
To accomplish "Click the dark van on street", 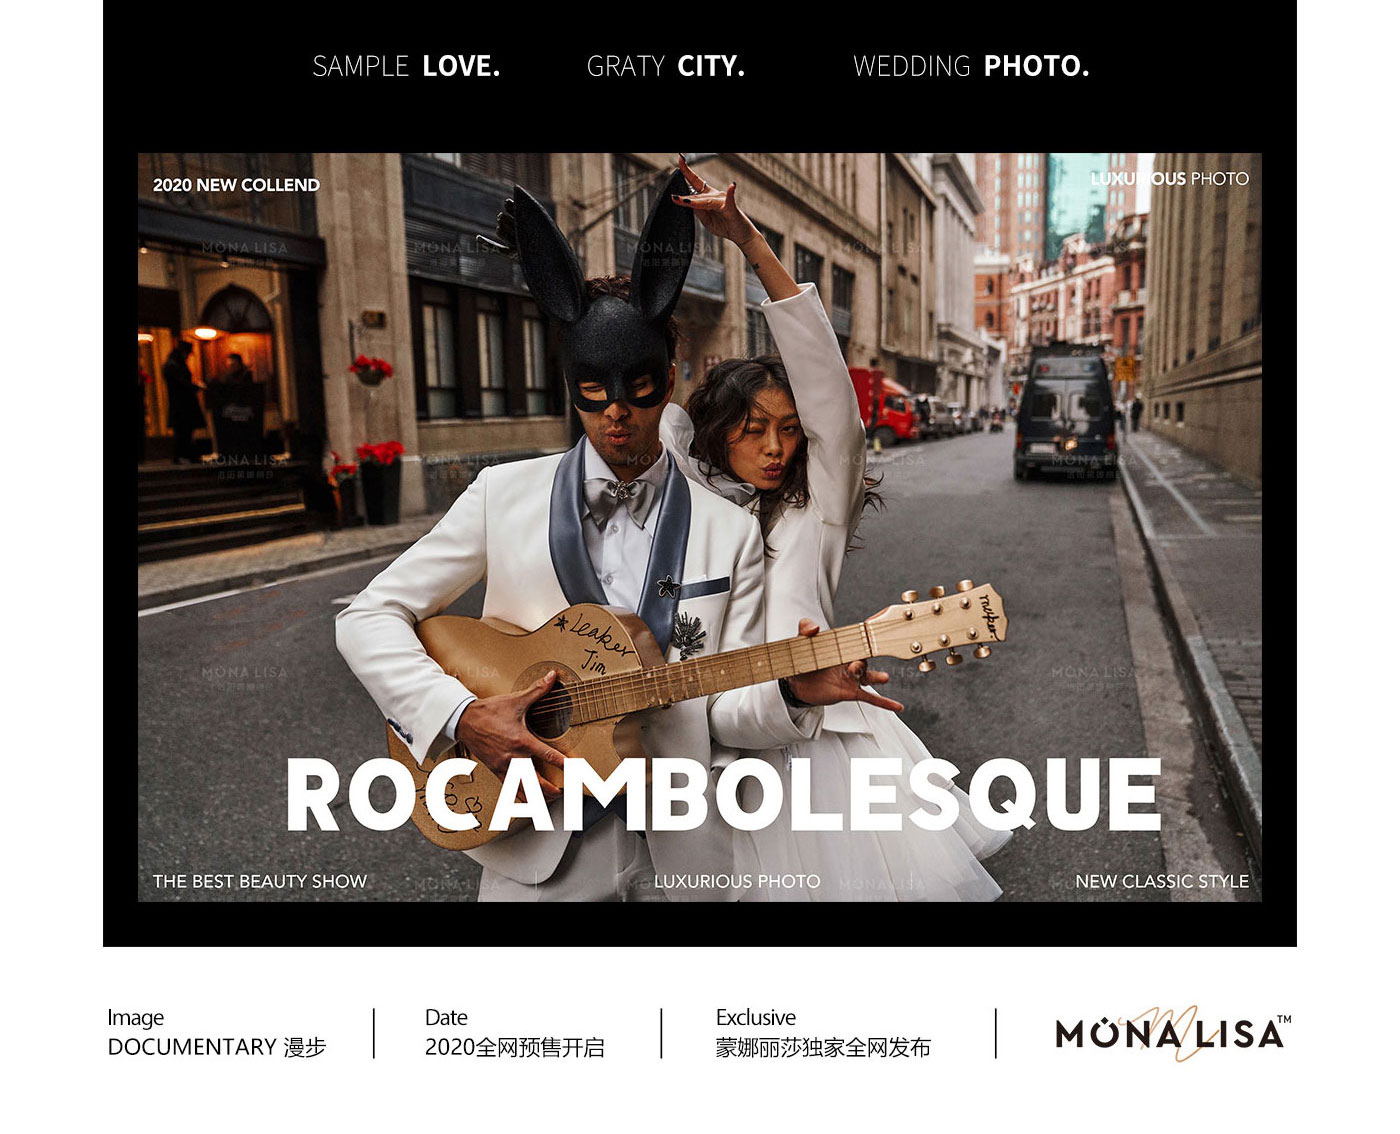I will [1065, 413].
